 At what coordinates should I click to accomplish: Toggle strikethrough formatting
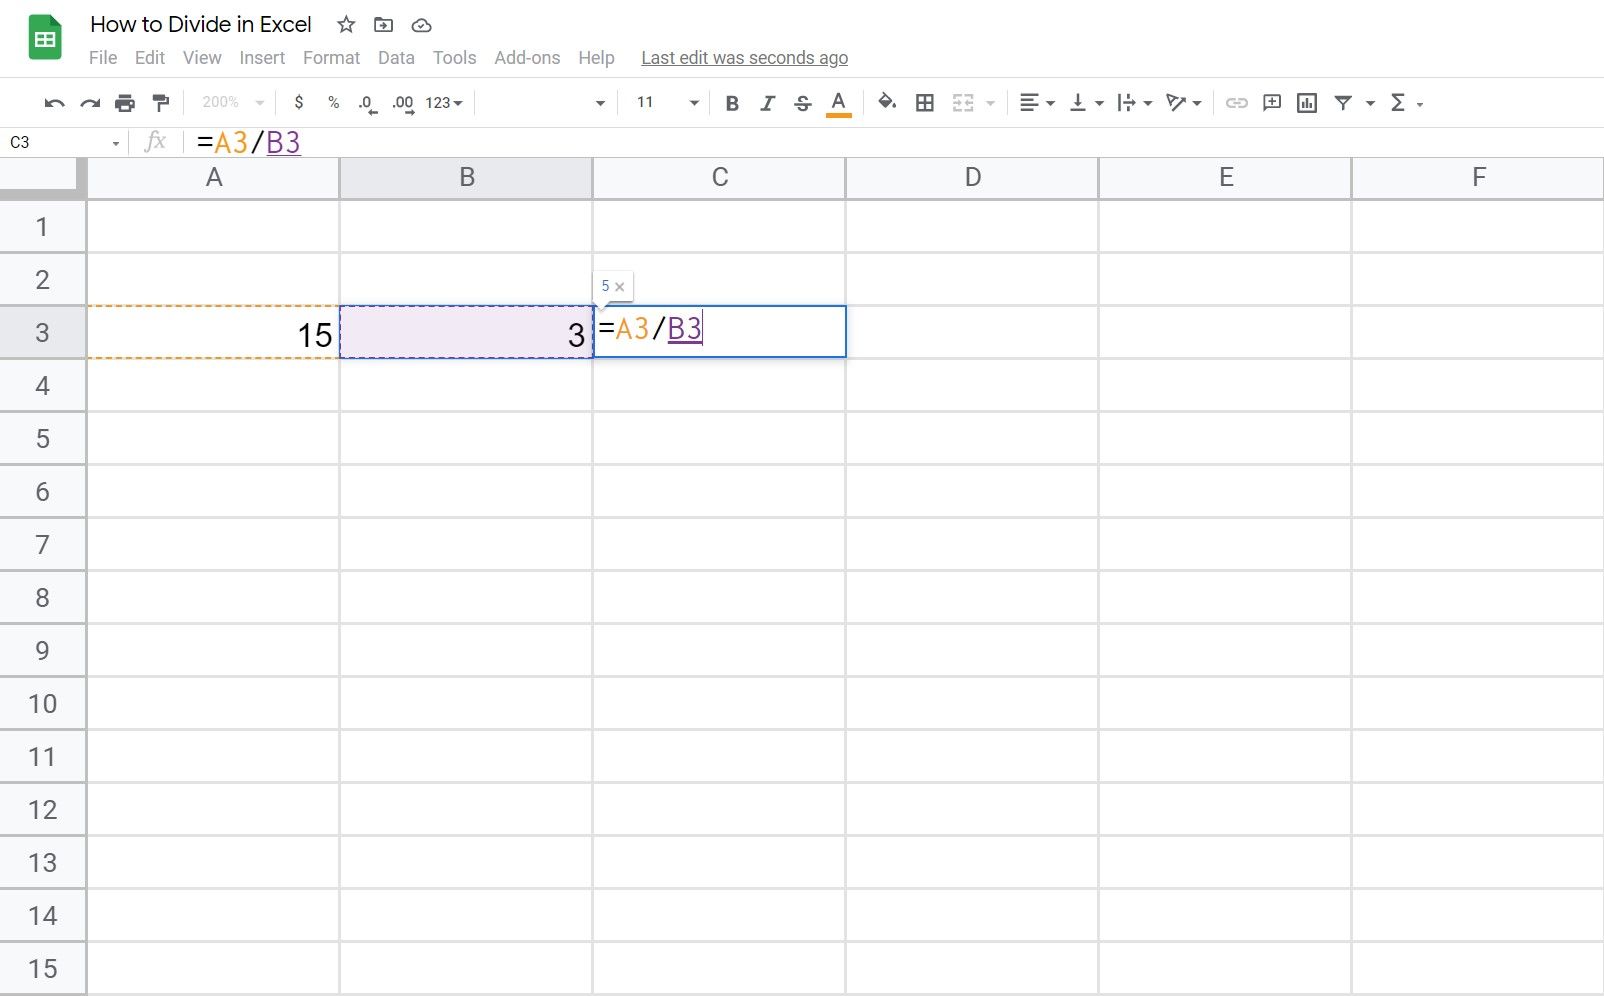point(802,102)
